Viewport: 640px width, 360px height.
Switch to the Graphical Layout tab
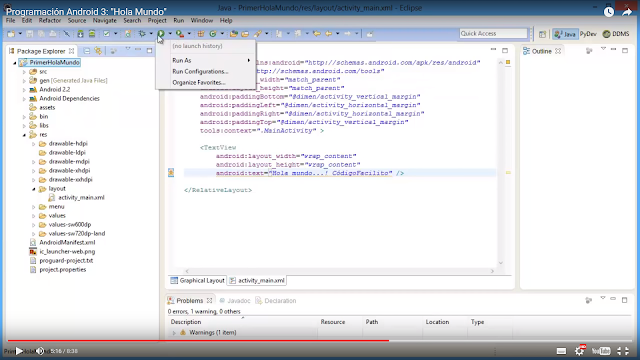pos(198,280)
